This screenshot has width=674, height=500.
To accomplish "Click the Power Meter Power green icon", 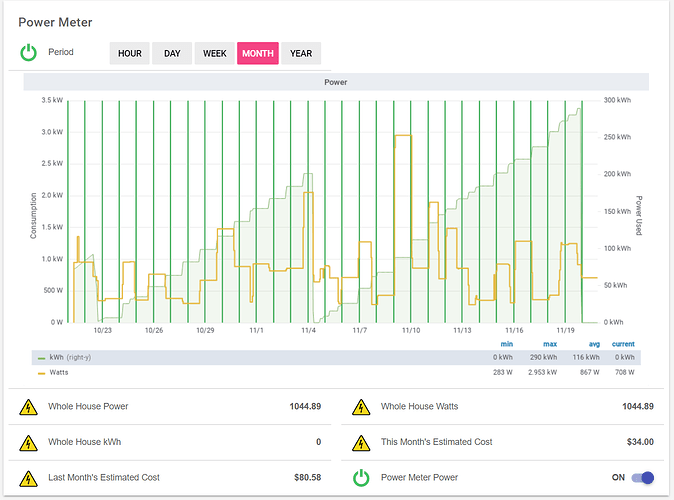I will 362,478.
